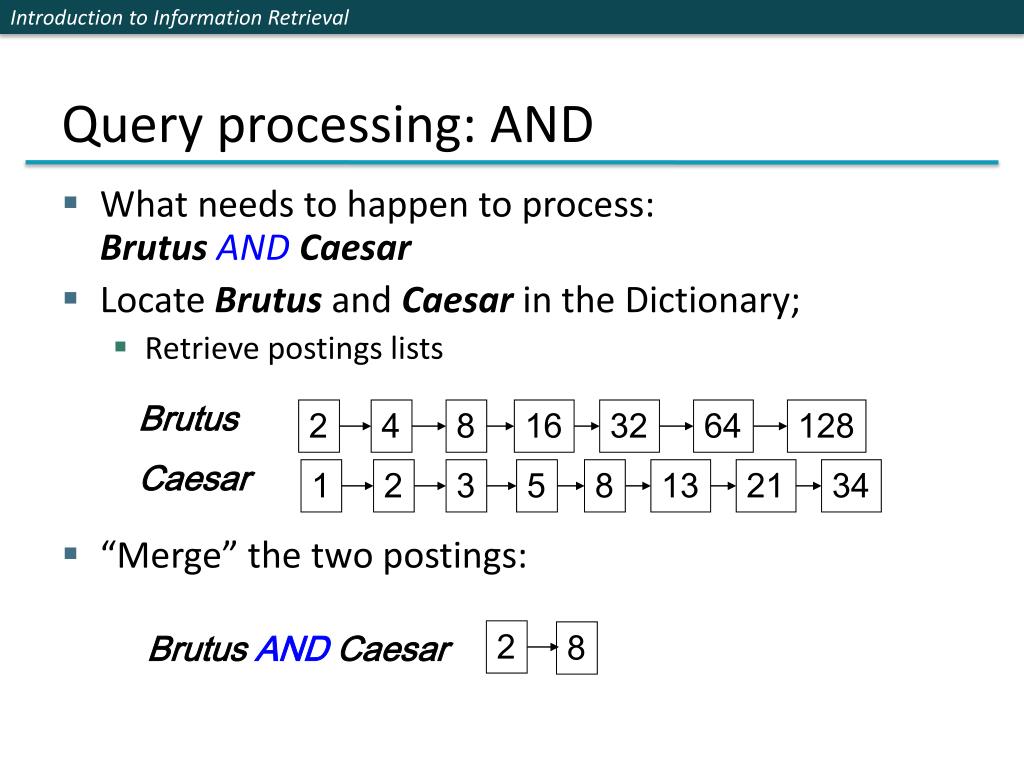Image resolution: width=1024 pixels, height=768 pixels.
Task: Click the 'Retrieve postings lists' sub-bullet text
Action: coord(294,349)
